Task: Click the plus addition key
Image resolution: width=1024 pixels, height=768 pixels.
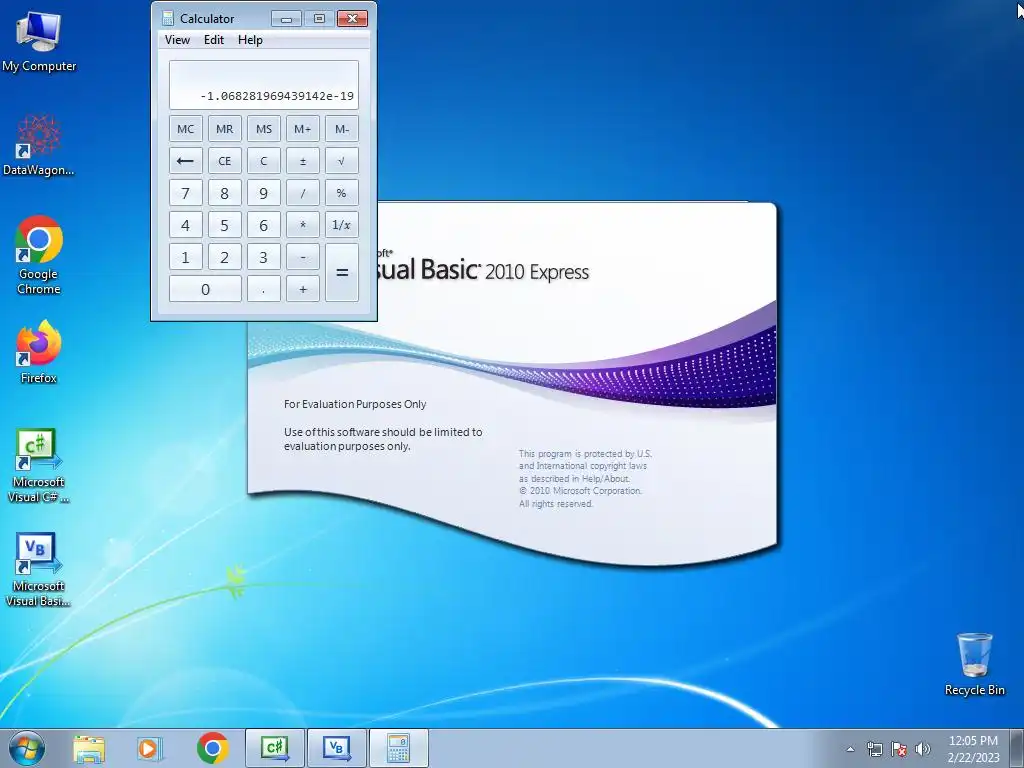Action: coord(302,289)
